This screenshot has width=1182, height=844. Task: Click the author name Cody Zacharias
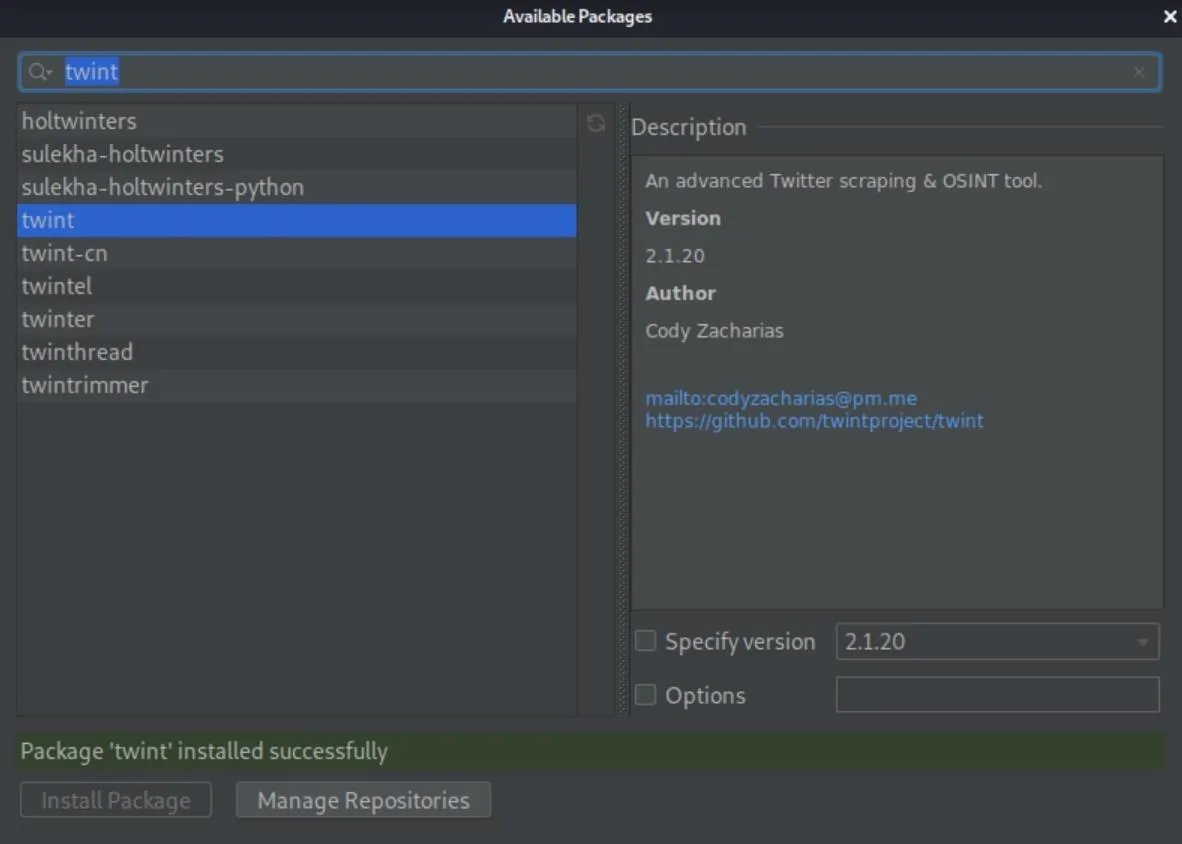coord(714,331)
